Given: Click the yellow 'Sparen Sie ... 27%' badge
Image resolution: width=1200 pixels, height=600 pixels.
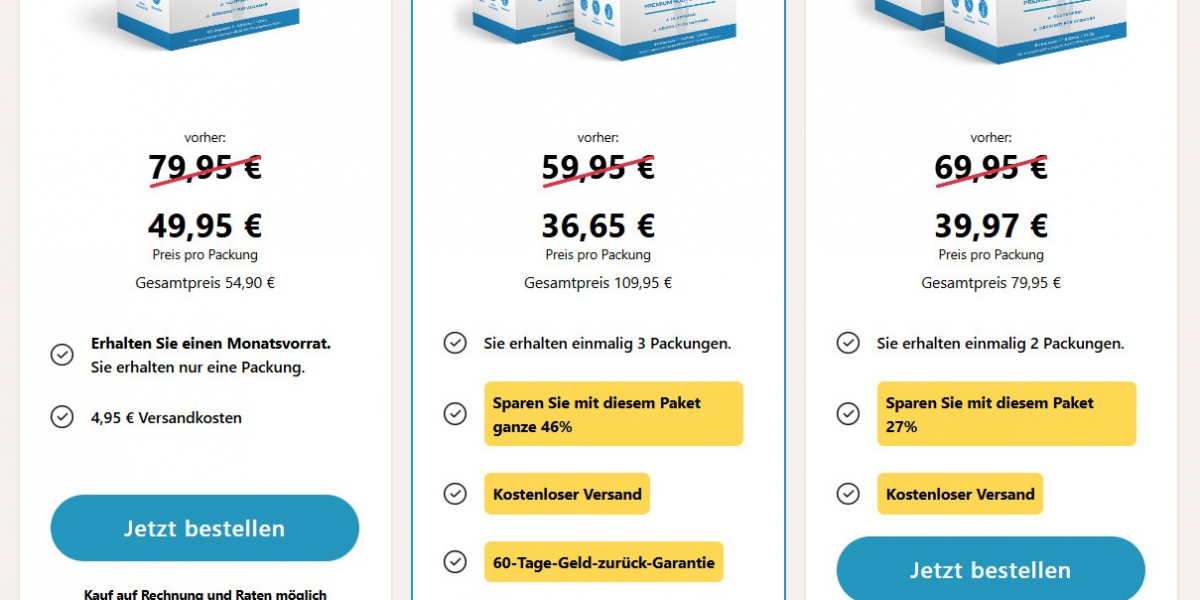Looking at the screenshot, I should pyautogui.click(x=1006, y=414).
